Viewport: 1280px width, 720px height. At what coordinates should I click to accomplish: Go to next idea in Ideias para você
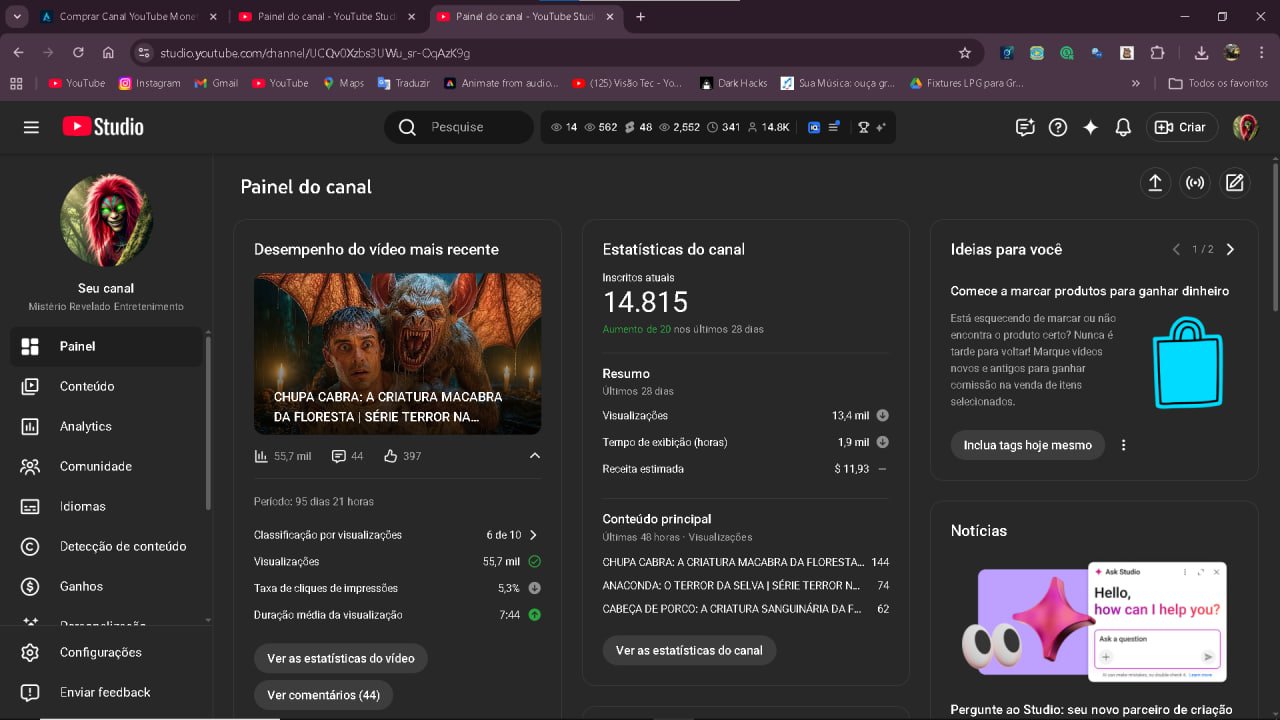click(x=1230, y=249)
